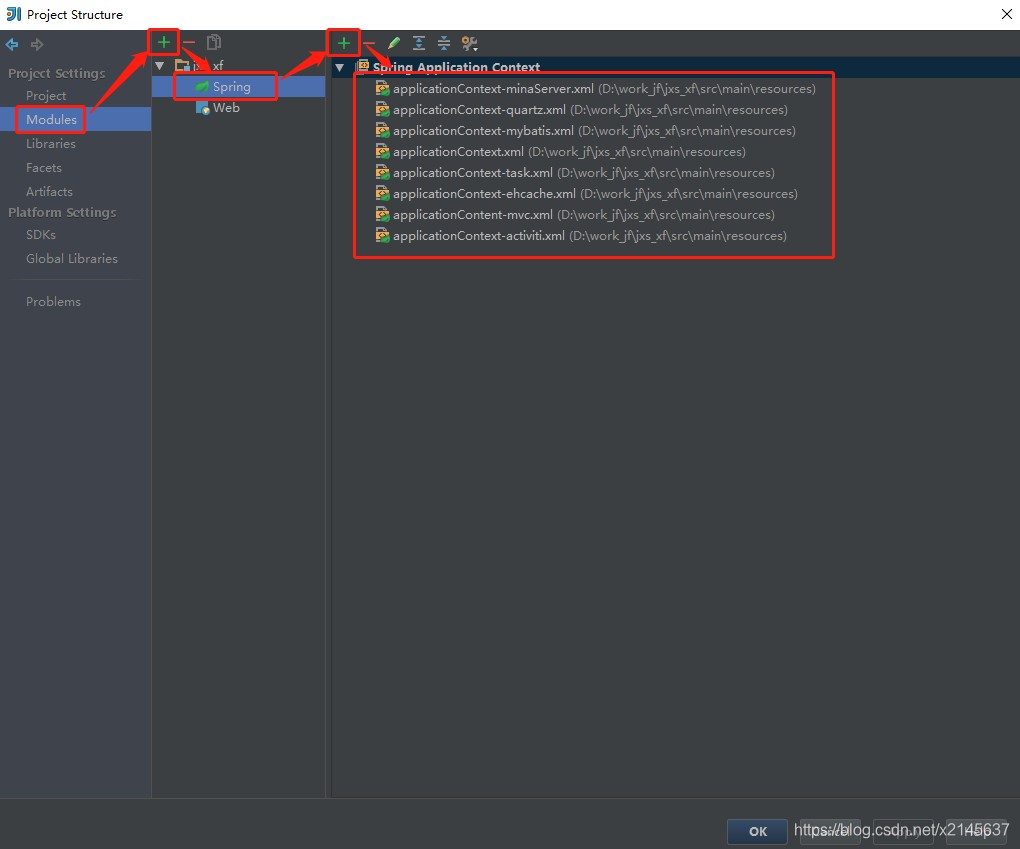Open the Libraries settings
1020x849 pixels.
pos(51,143)
